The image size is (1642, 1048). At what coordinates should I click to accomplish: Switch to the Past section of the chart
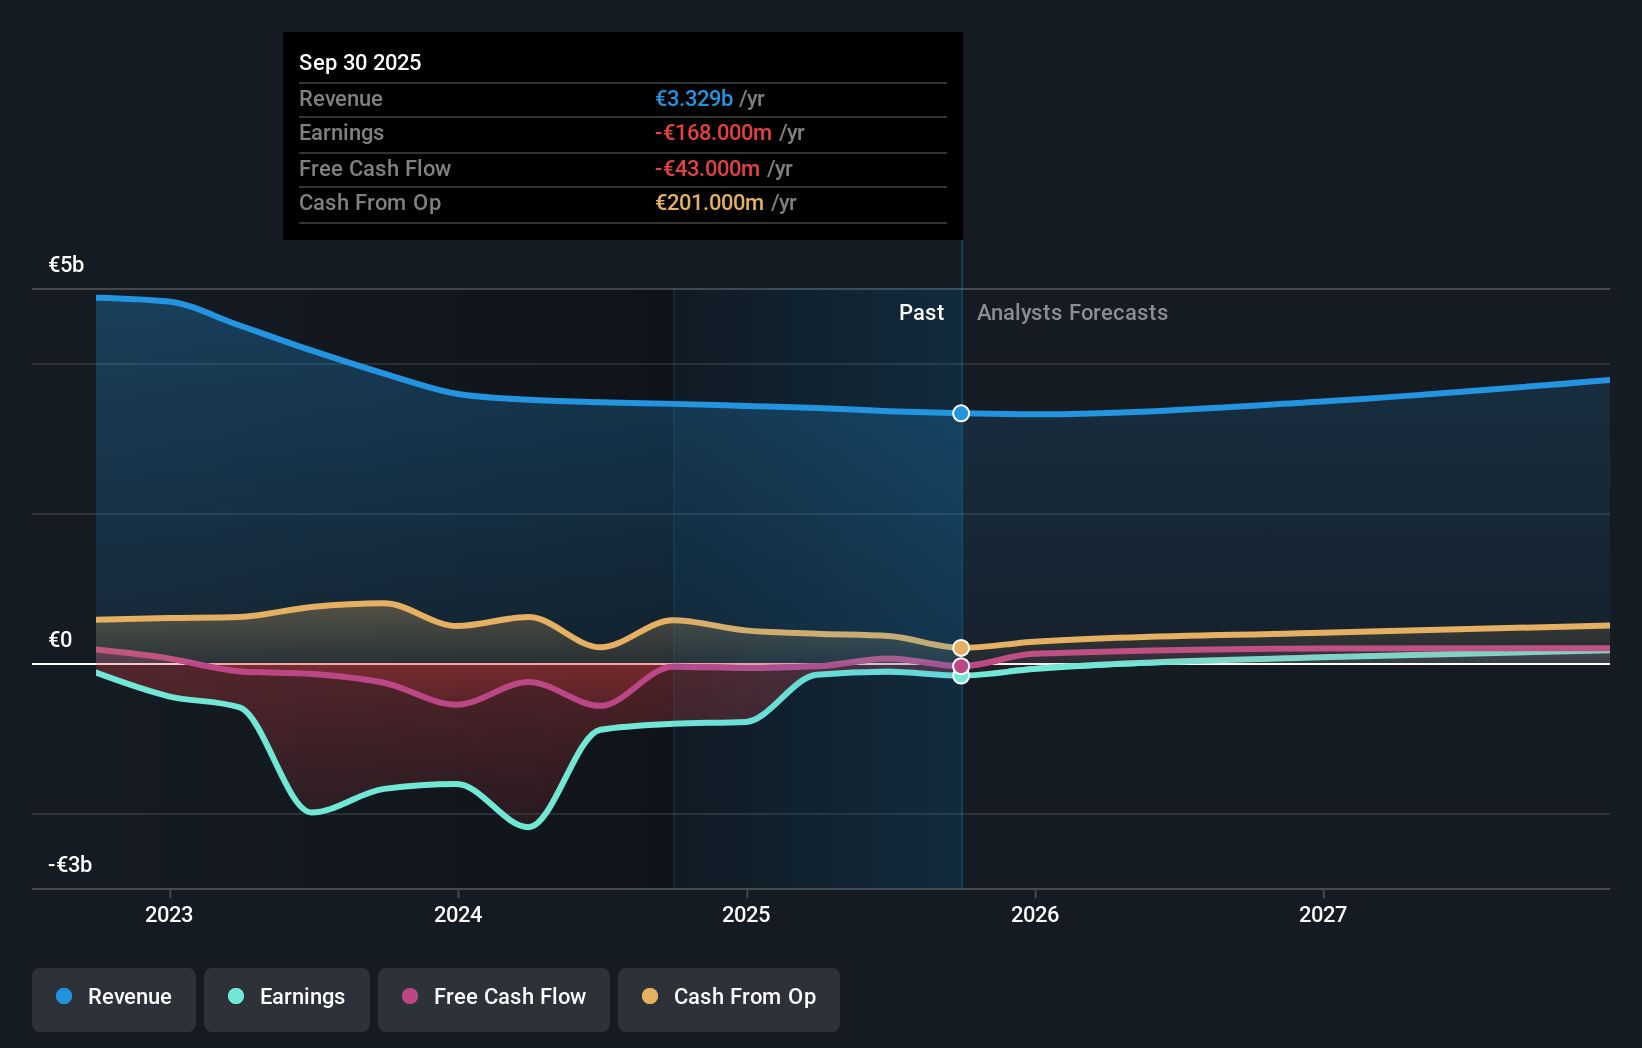click(921, 312)
